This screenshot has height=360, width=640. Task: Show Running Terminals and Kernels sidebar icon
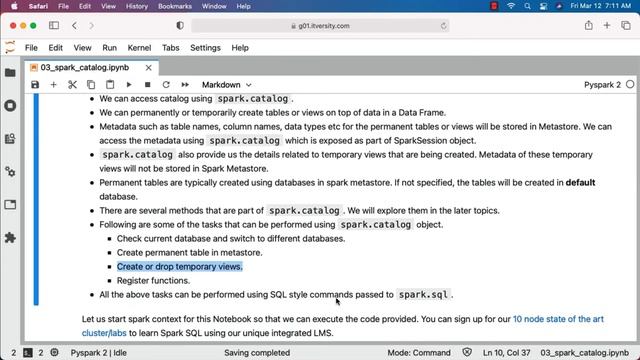pos(10,106)
